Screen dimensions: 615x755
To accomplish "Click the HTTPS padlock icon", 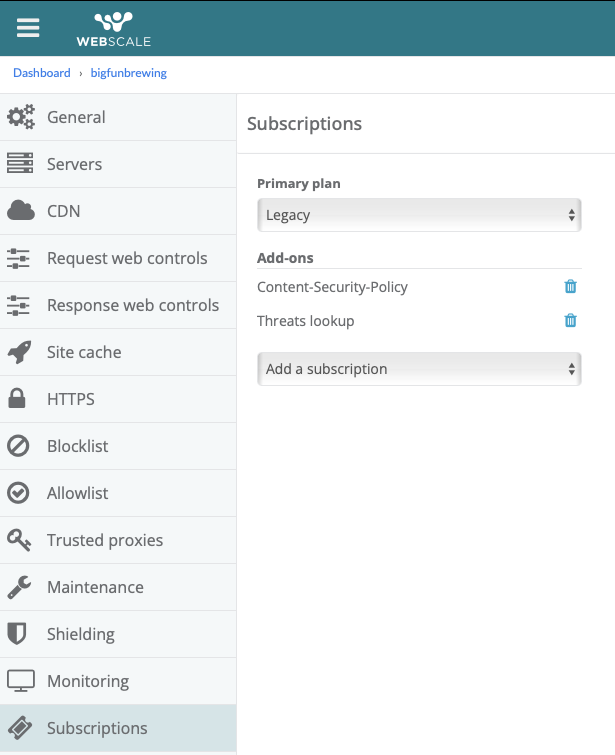I will pos(18,399).
